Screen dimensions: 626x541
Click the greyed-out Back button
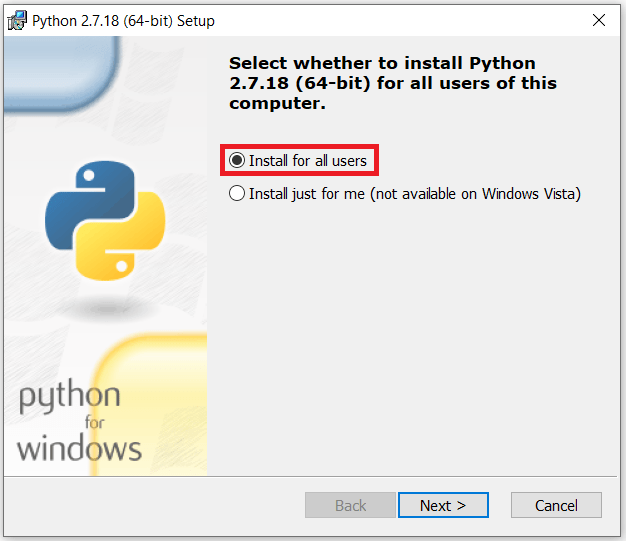350,505
